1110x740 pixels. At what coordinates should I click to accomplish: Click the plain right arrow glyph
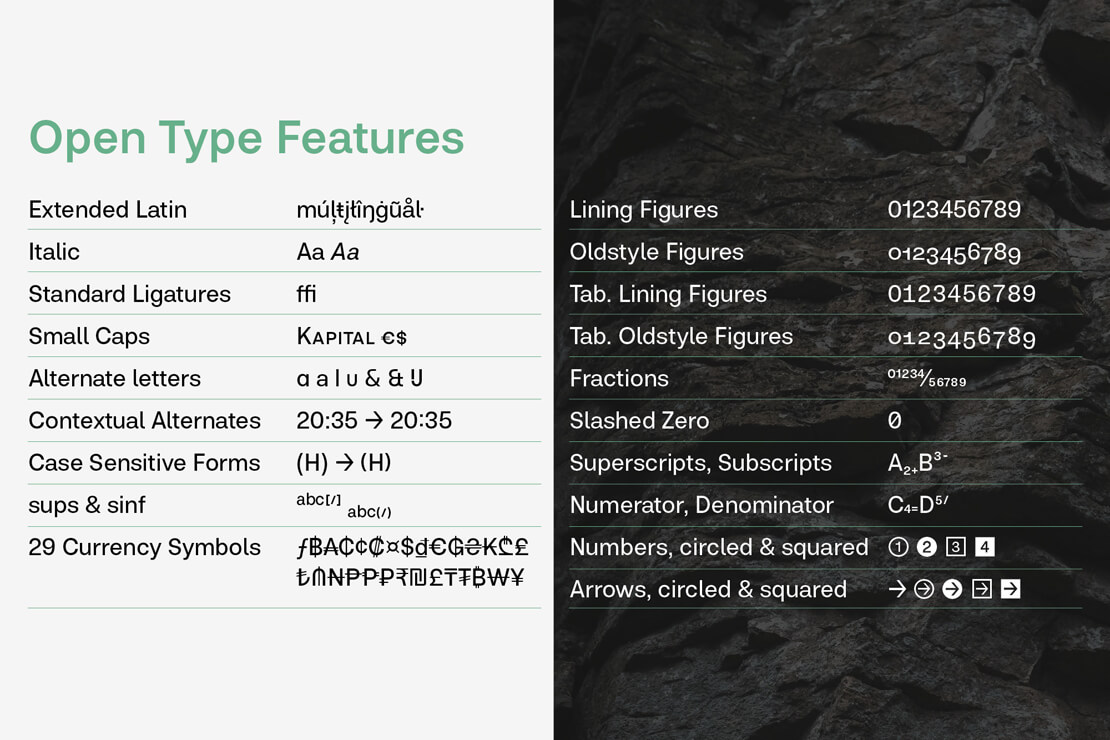[897, 589]
